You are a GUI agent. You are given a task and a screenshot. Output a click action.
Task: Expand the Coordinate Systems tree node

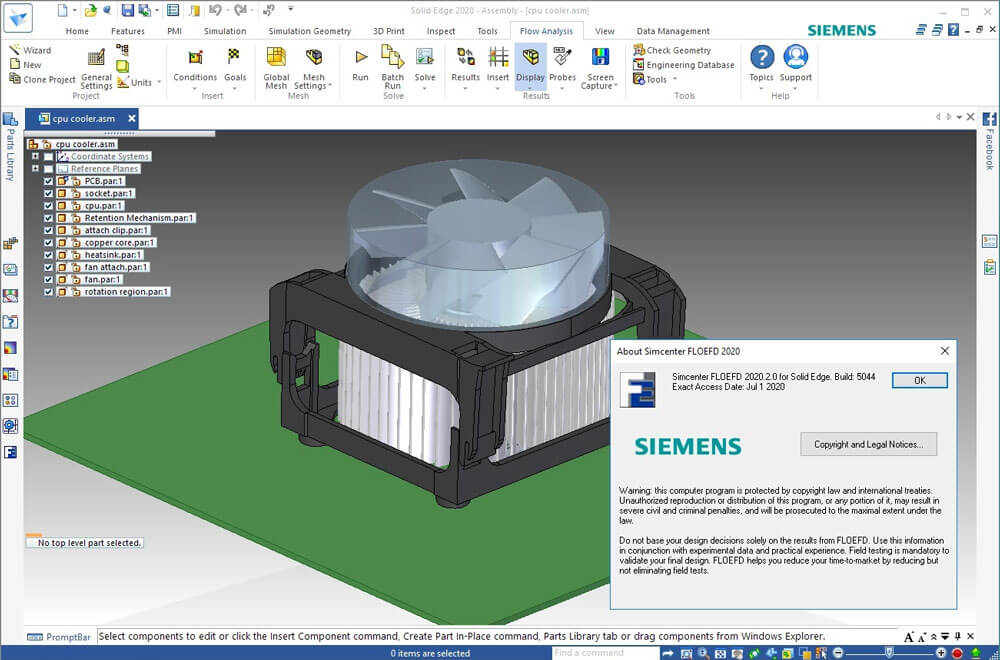[x=35, y=156]
